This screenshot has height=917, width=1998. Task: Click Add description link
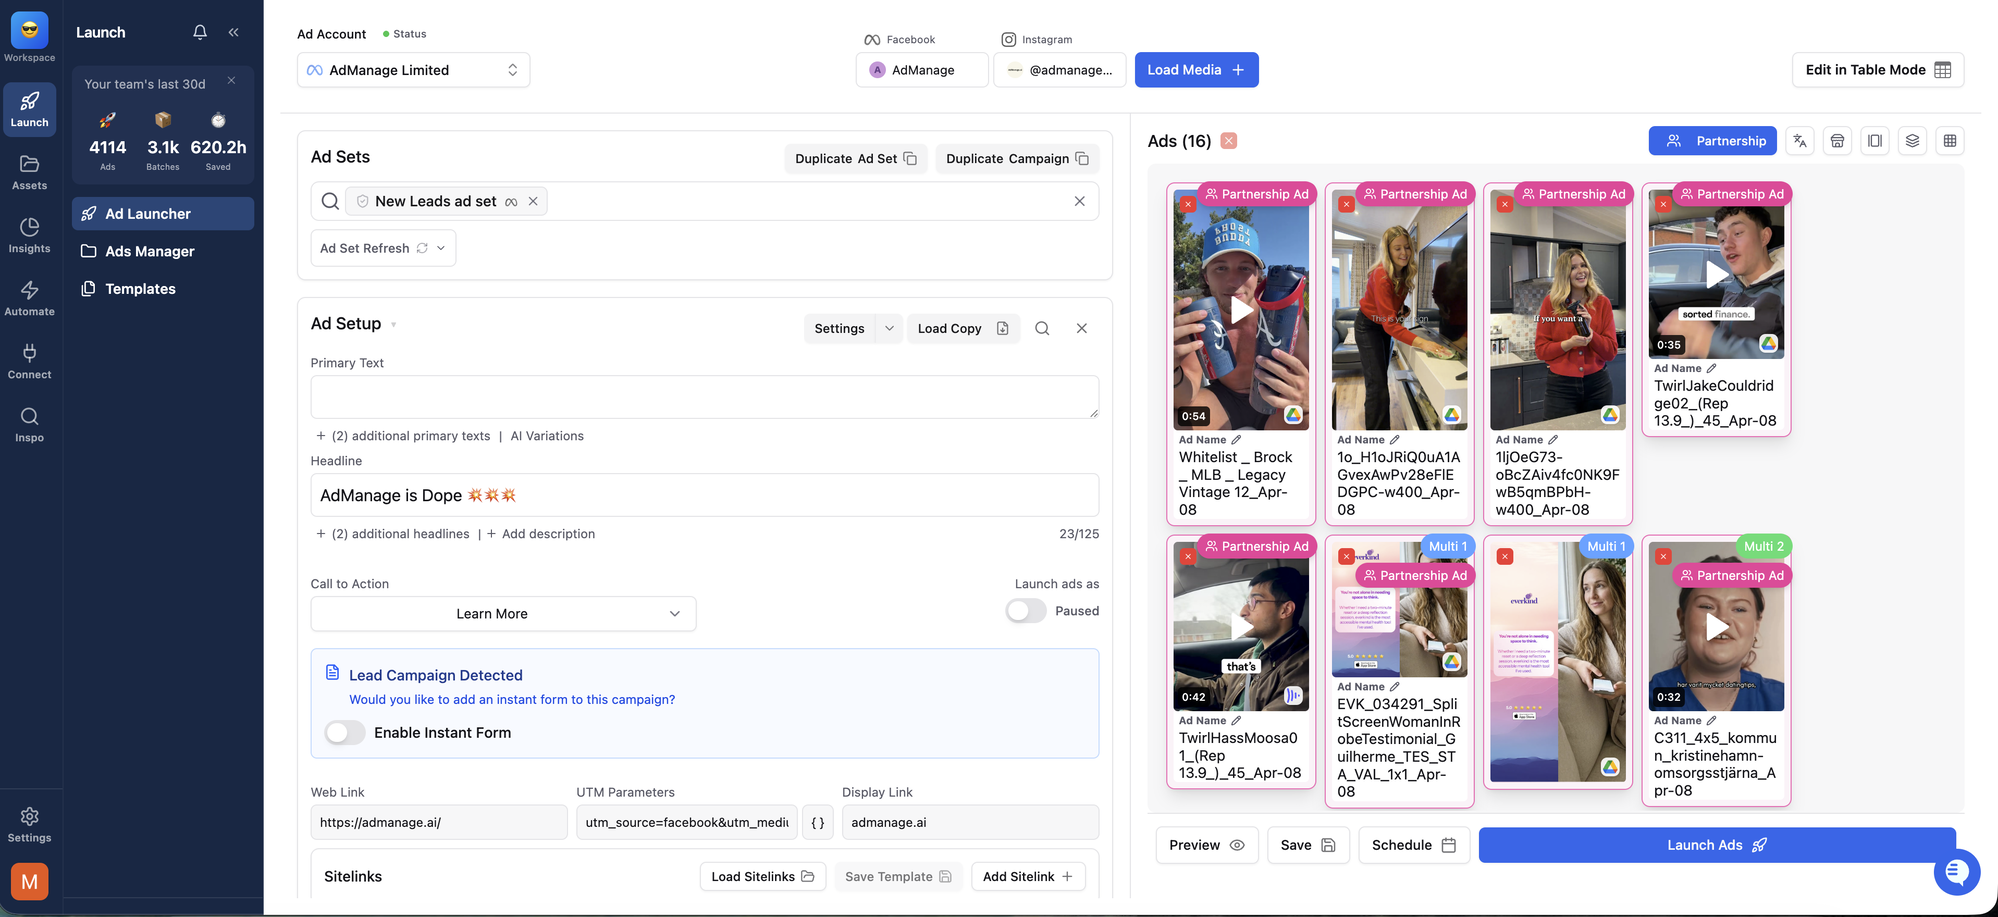(541, 534)
